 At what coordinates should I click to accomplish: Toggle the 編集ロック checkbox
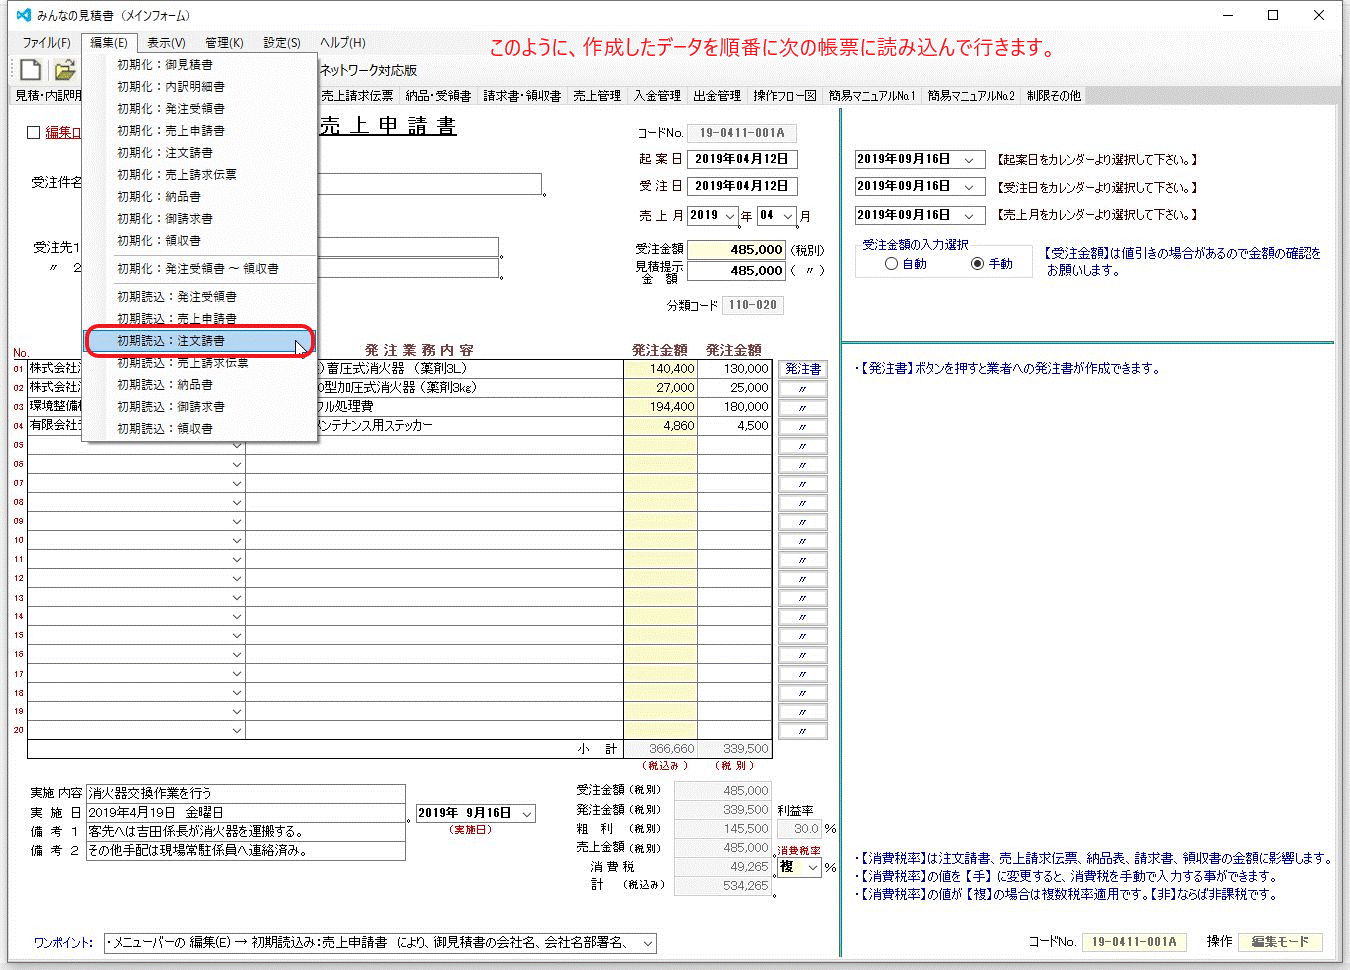click(33, 132)
